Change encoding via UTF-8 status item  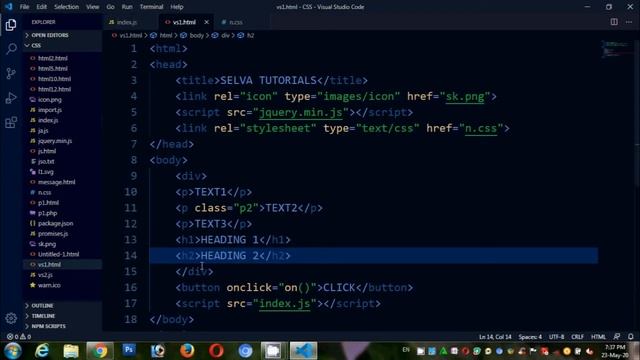click(556, 337)
